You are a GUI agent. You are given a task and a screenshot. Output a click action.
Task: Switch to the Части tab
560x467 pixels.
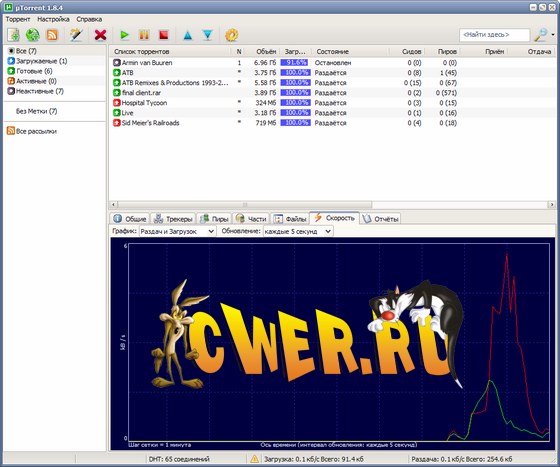[251, 219]
